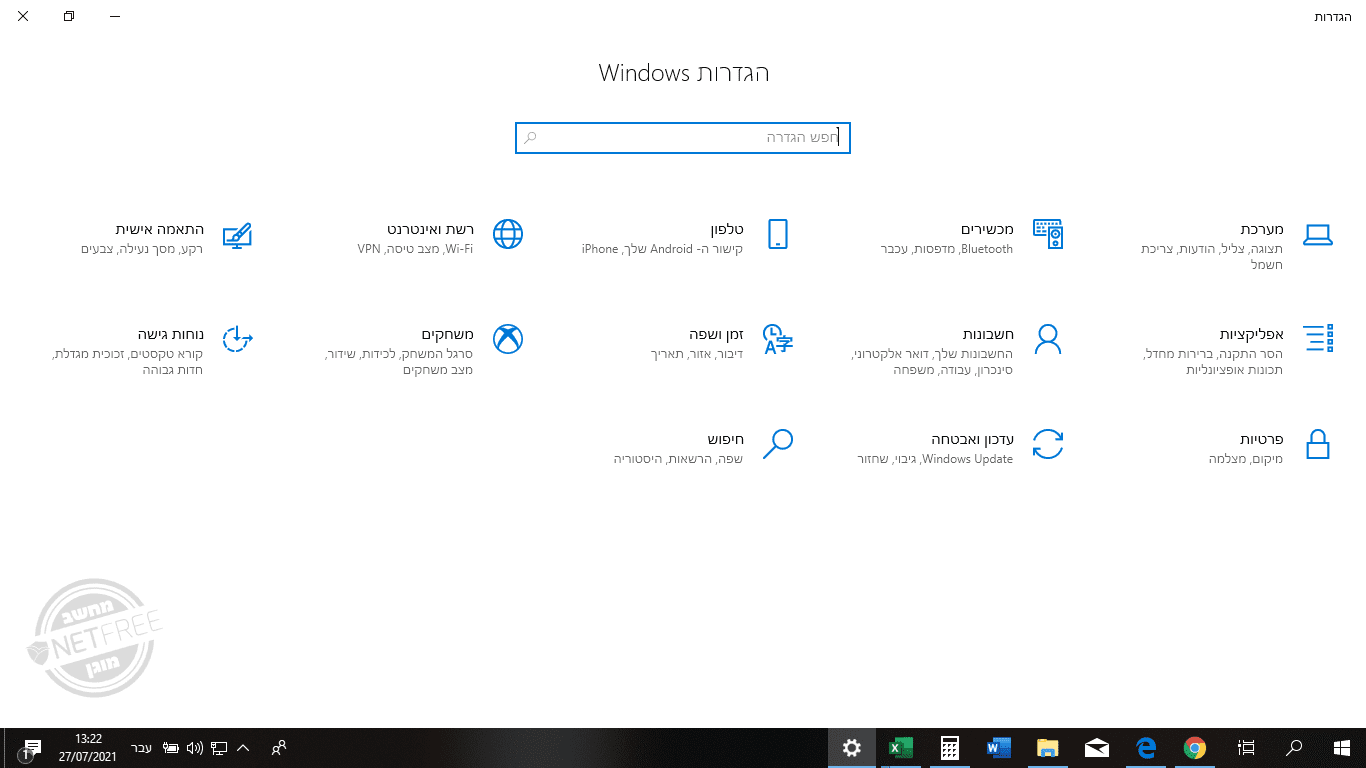Open the Action Center notifications icon
1366x768 pixels.
32,748
